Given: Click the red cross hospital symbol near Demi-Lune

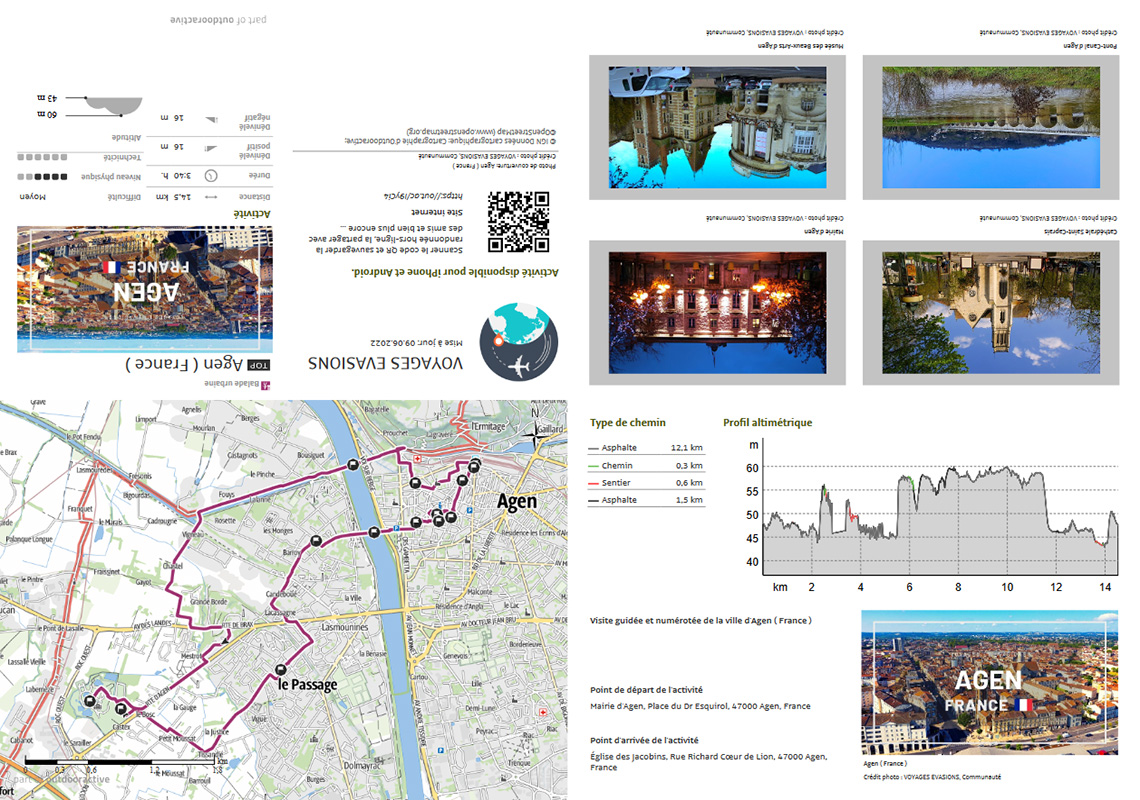Looking at the screenshot, I should point(542,712).
